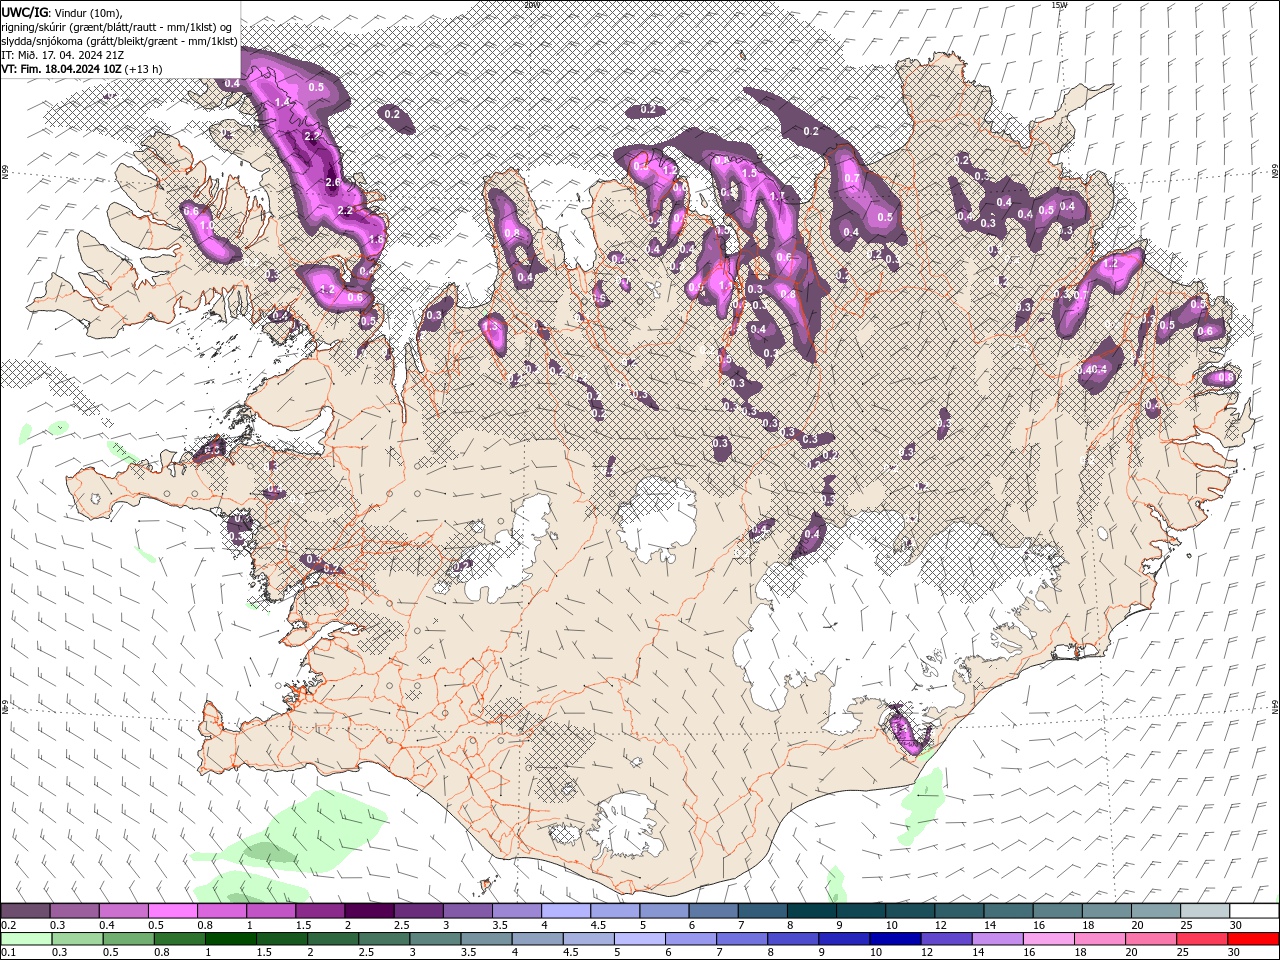The image size is (1280, 960).
Task: Click the navy blue 10–12 swatch in the lower legend row
Action: pos(894,939)
